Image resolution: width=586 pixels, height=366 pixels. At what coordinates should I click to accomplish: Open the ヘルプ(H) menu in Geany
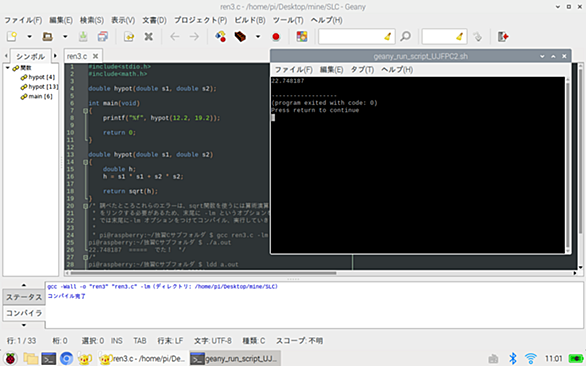pyautogui.click(x=327, y=20)
